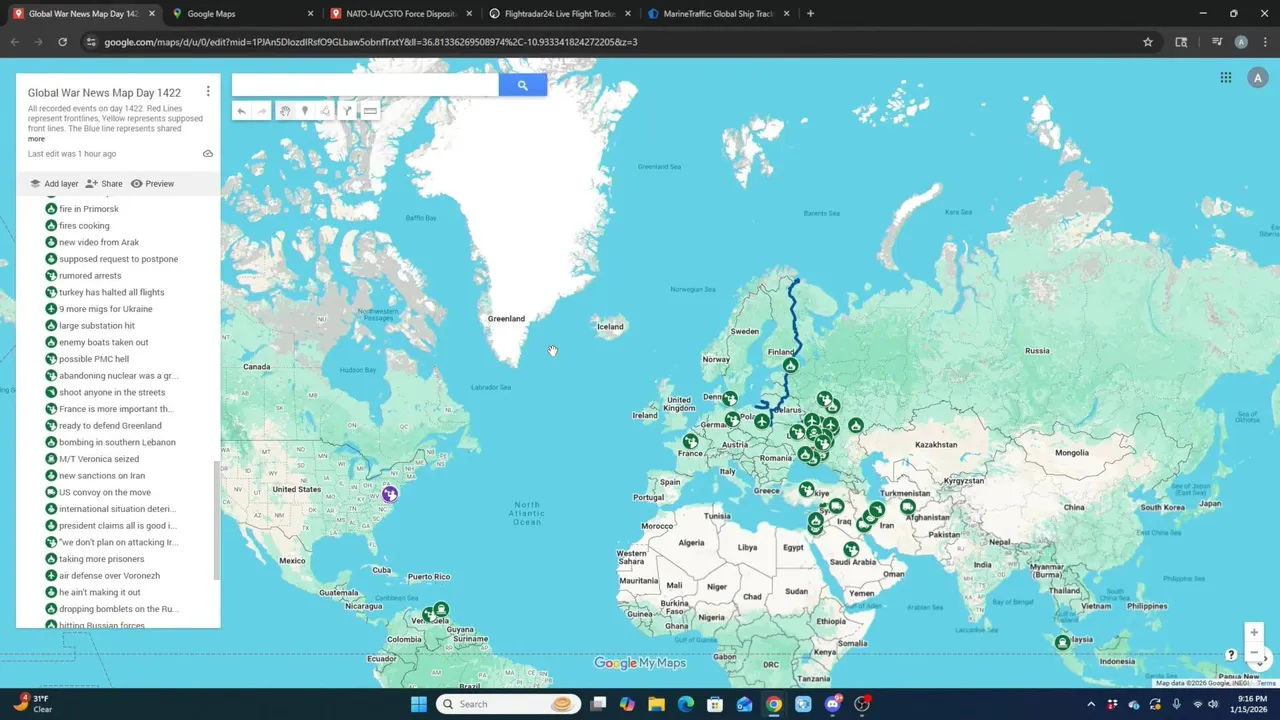The image size is (1280, 720).
Task: Click Add layer
Action: click(x=54, y=184)
